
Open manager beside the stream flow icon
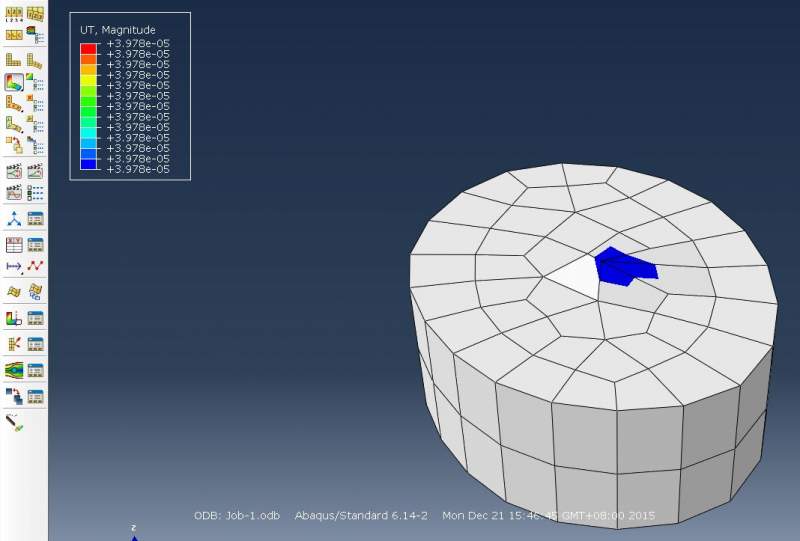35,370
